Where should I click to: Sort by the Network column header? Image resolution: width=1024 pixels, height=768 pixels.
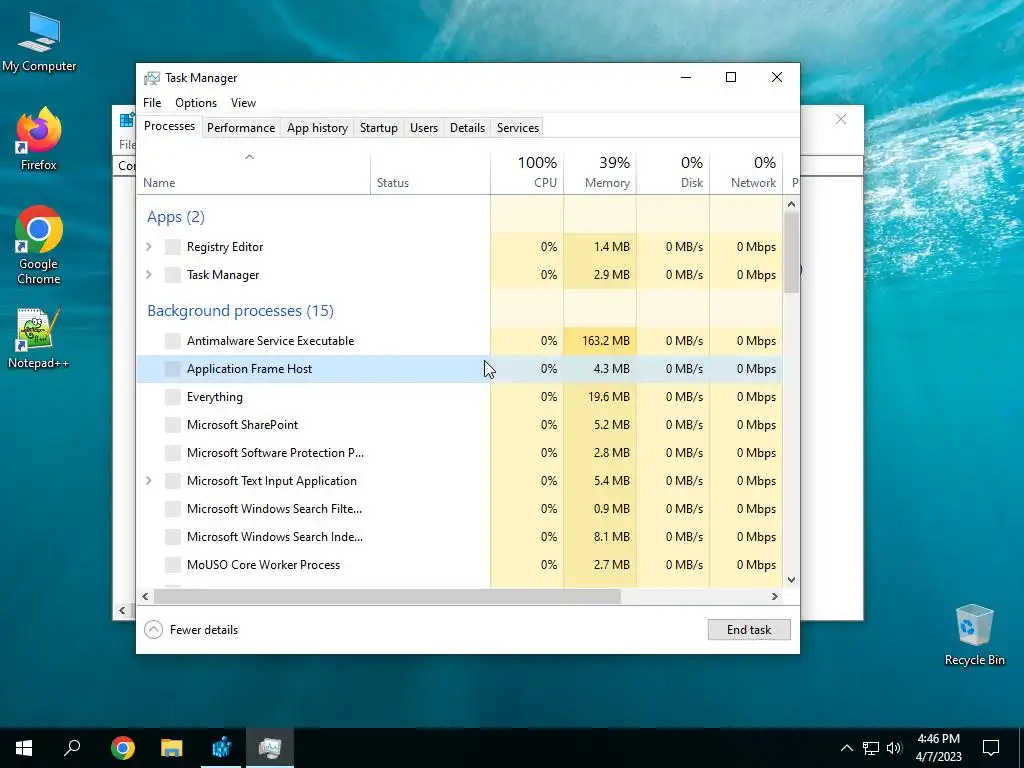(746, 172)
